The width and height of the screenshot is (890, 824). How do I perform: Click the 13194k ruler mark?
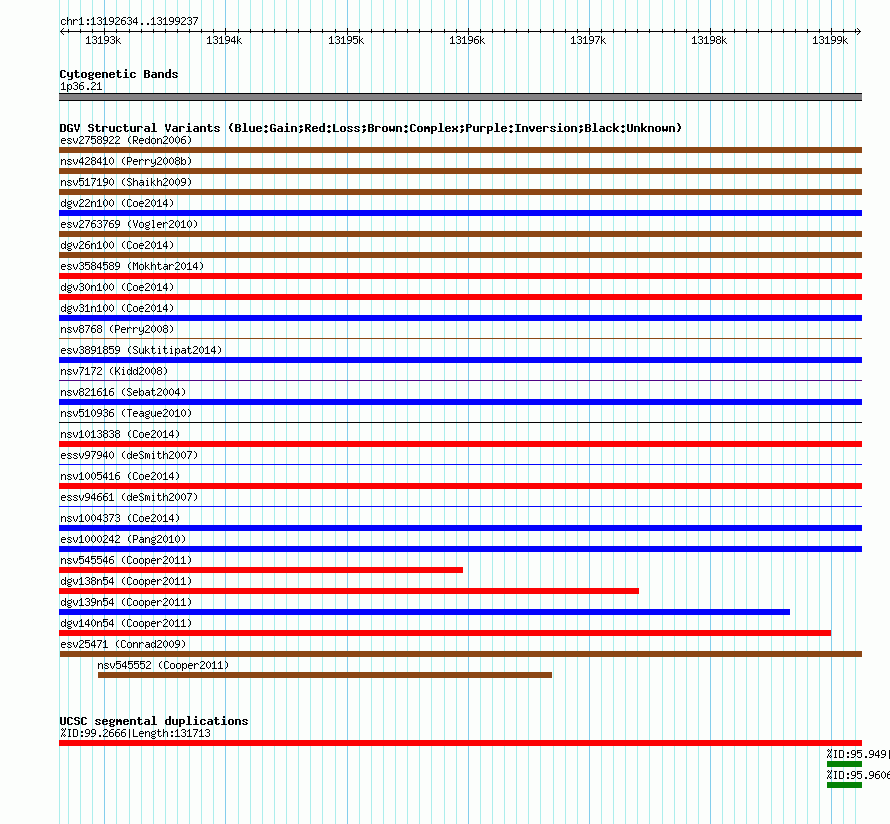click(x=224, y=40)
